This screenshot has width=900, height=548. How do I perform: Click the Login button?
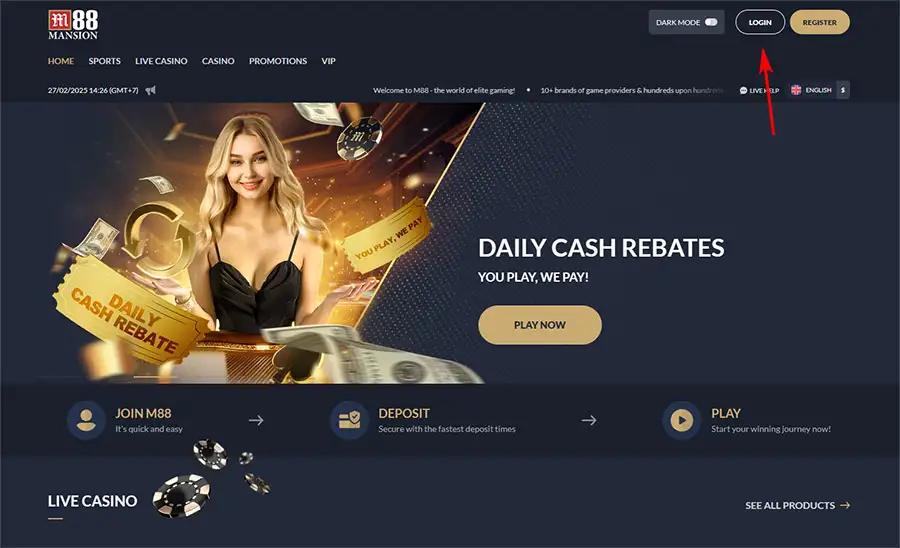tap(760, 22)
